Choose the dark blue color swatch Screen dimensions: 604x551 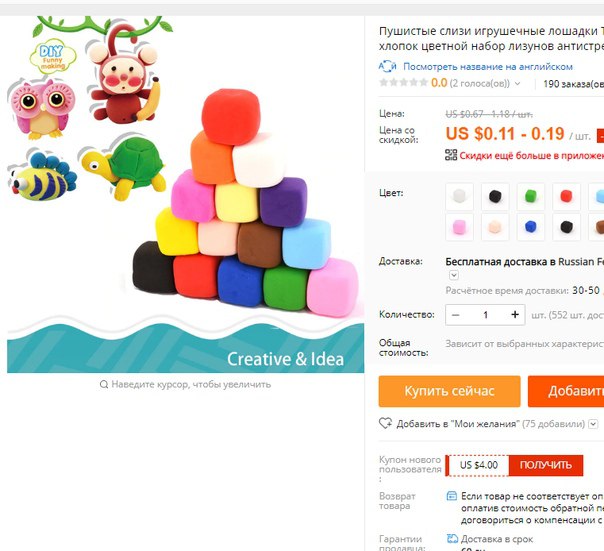531,227
